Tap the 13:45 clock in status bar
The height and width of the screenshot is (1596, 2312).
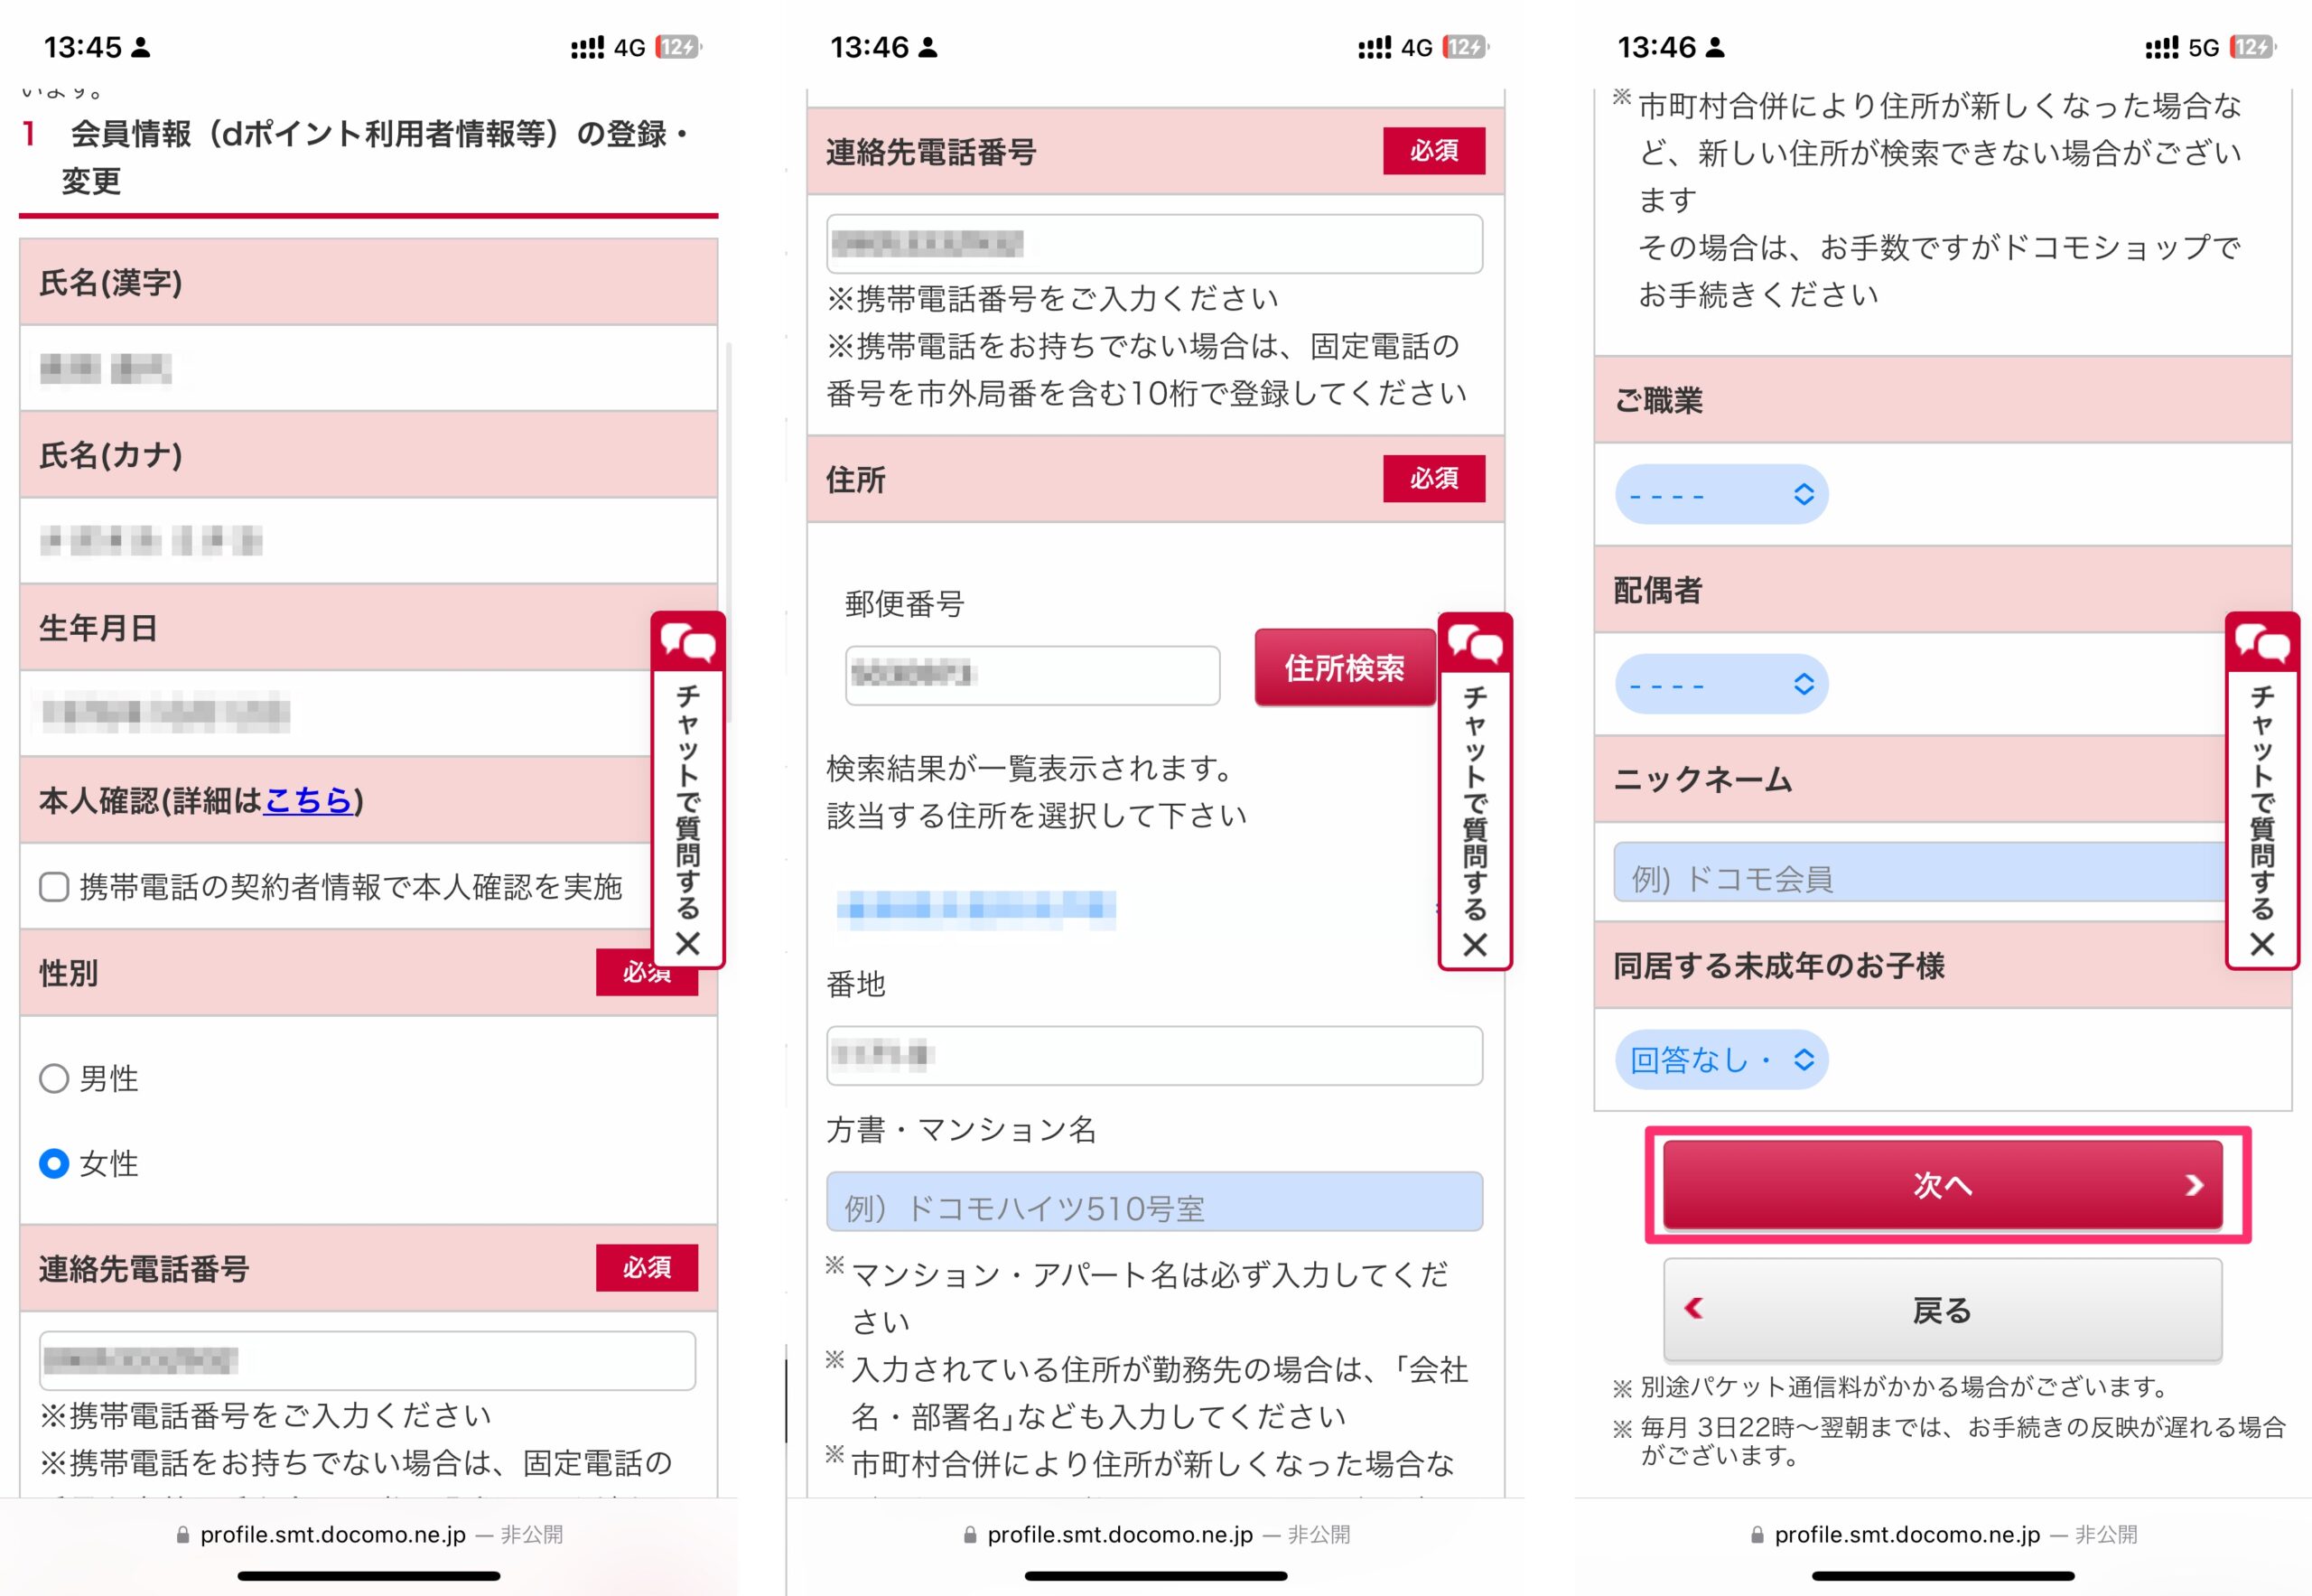point(83,47)
